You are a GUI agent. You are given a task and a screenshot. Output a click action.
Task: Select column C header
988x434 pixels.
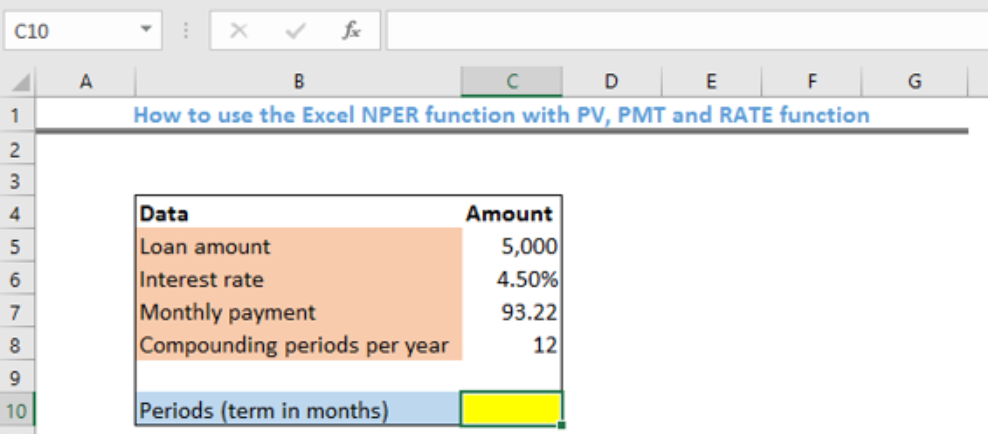(512, 81)
